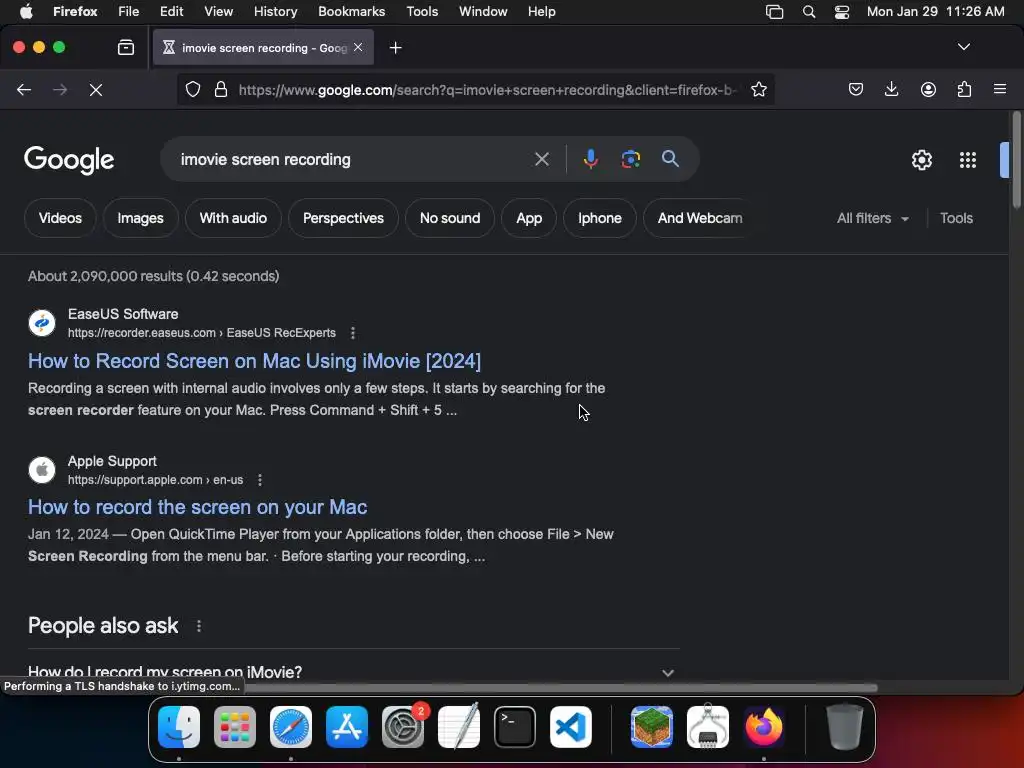The width and height of the screenshot is (1024, 768).
Task: Filter results by Images
Action: click(140, 218)
